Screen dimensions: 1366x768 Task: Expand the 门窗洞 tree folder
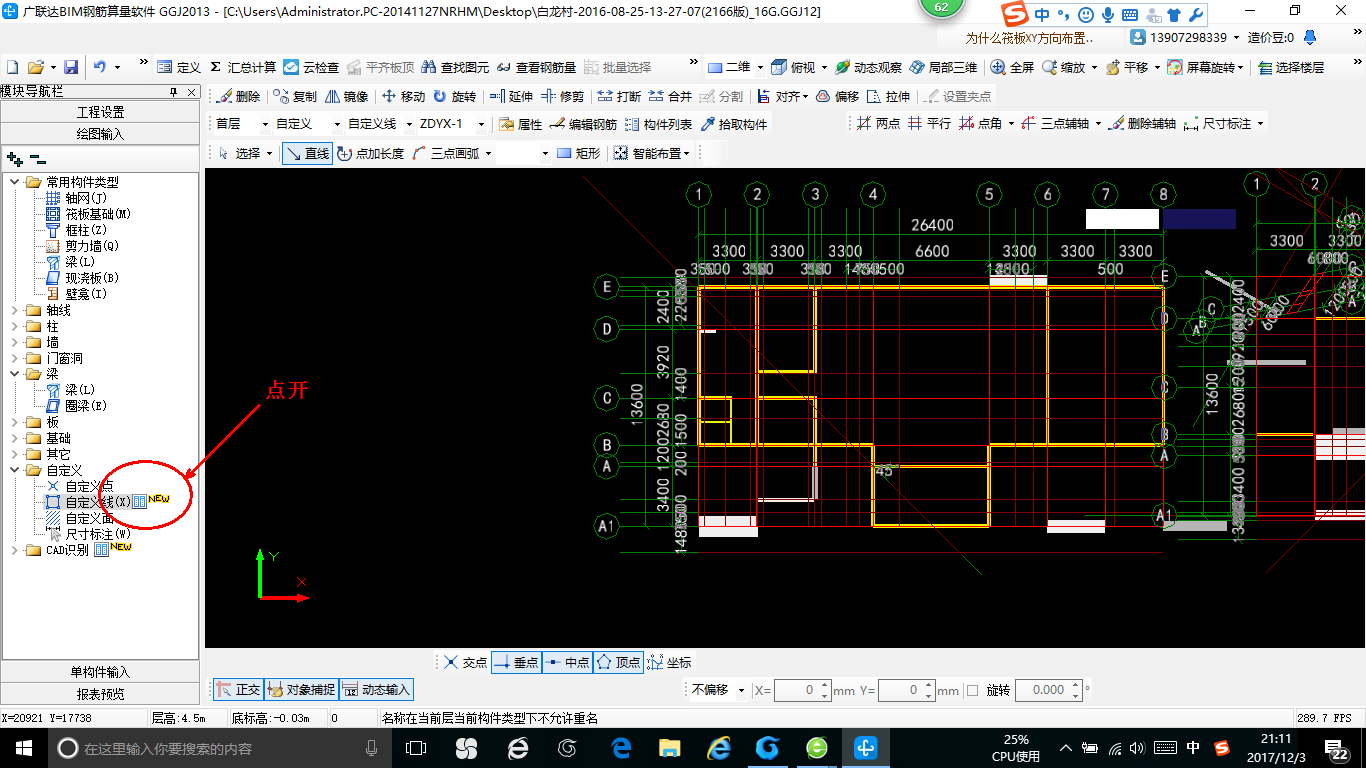pos(15,358)
